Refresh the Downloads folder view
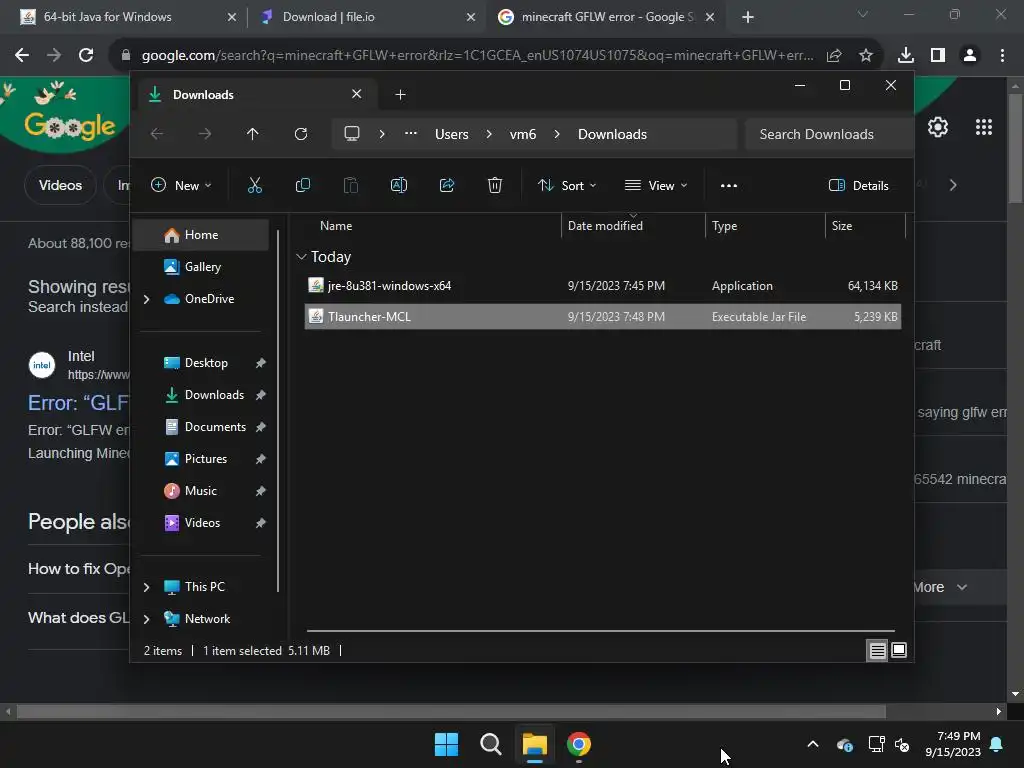Image resolution: width=1024 pixels, height=768 pixels. [x=300, y=134]
